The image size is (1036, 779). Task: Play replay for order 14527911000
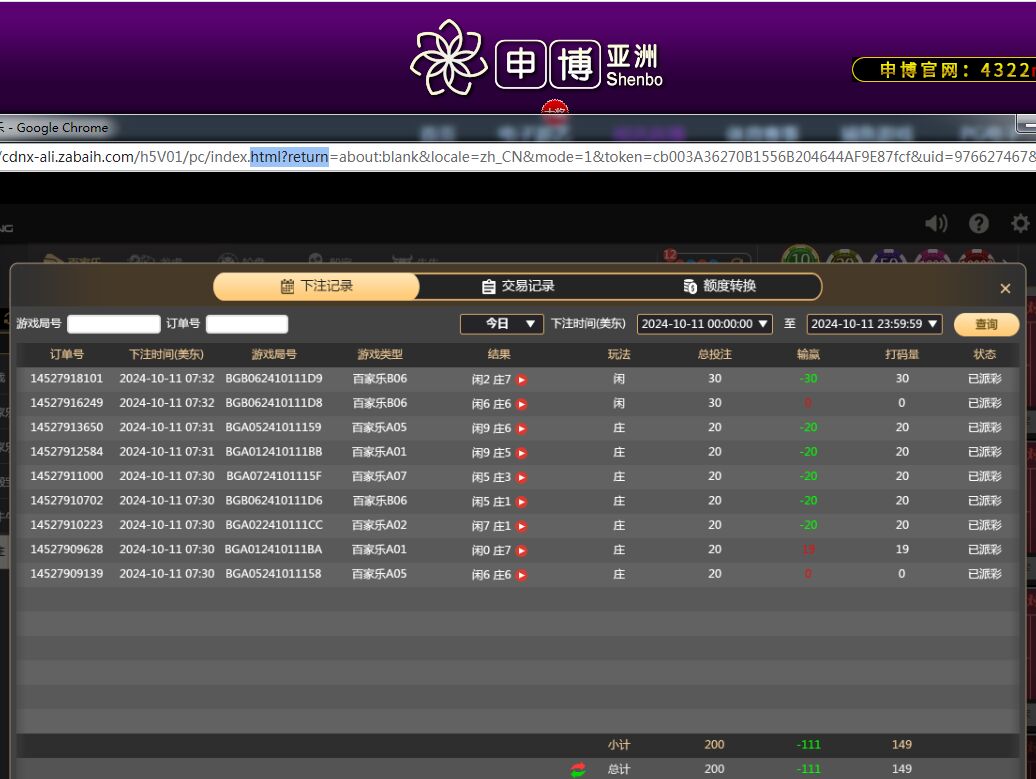click(x=521, y=478)
